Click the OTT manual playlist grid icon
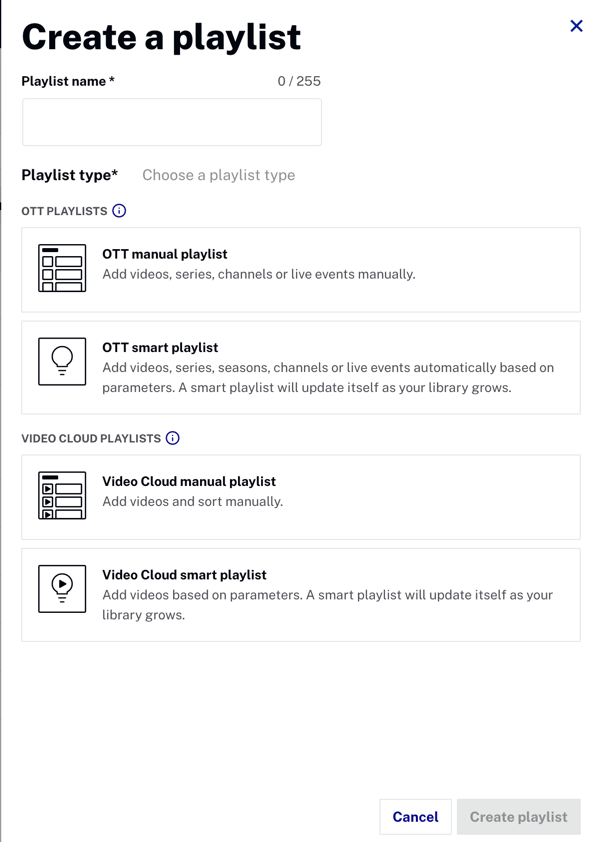The width and height of the screenshot is (600, 842). tap(62, 268)
